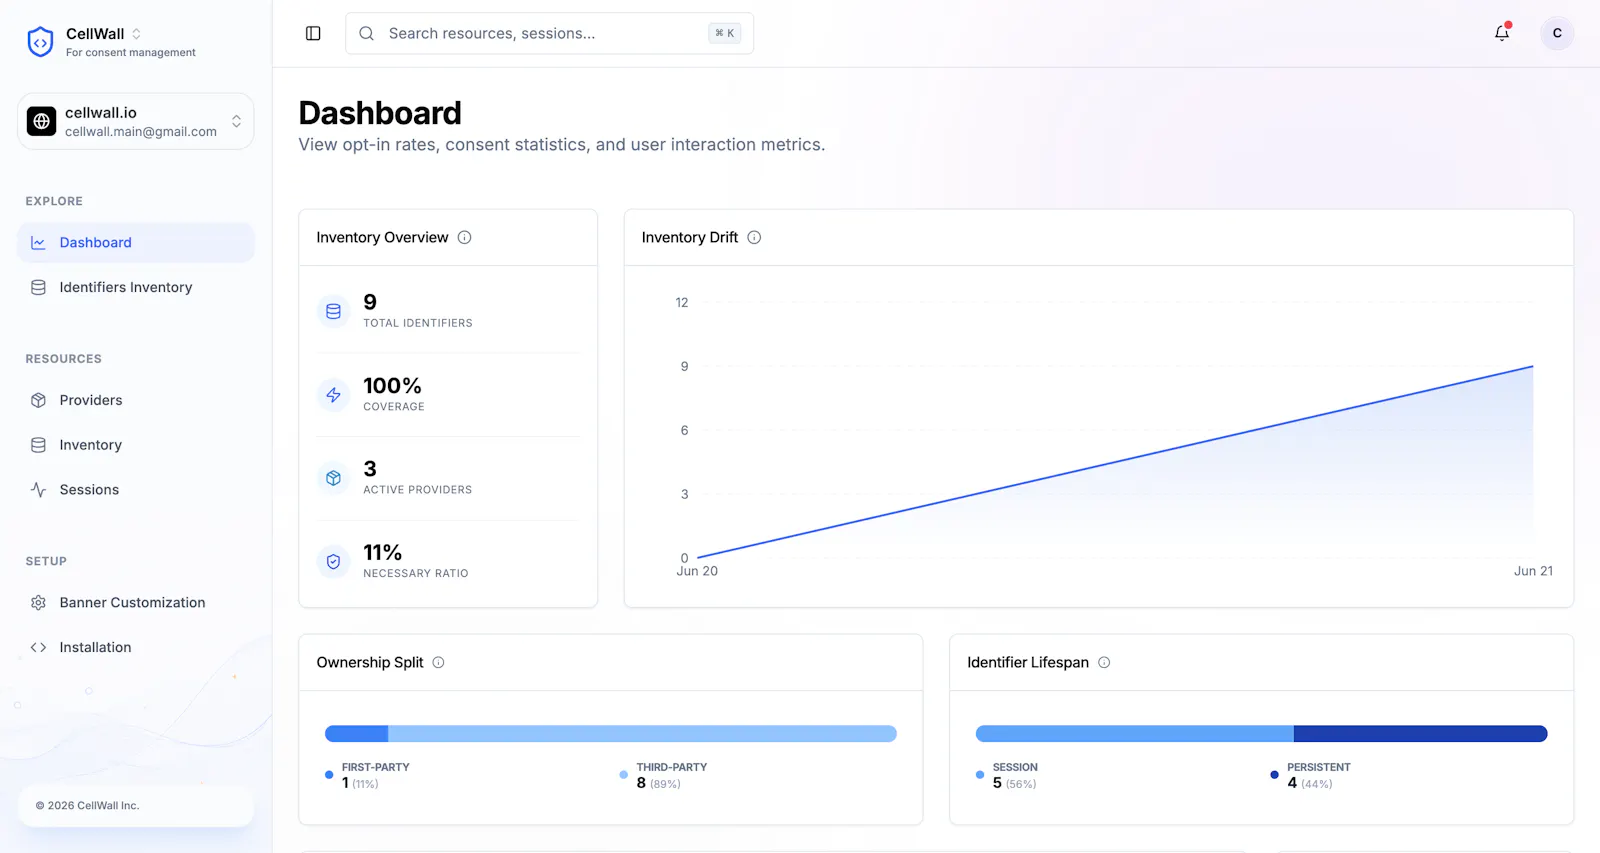Screen dimensions: 1600x853
Task: Click the 100% coverage value
Action: [x=392, y=386]
